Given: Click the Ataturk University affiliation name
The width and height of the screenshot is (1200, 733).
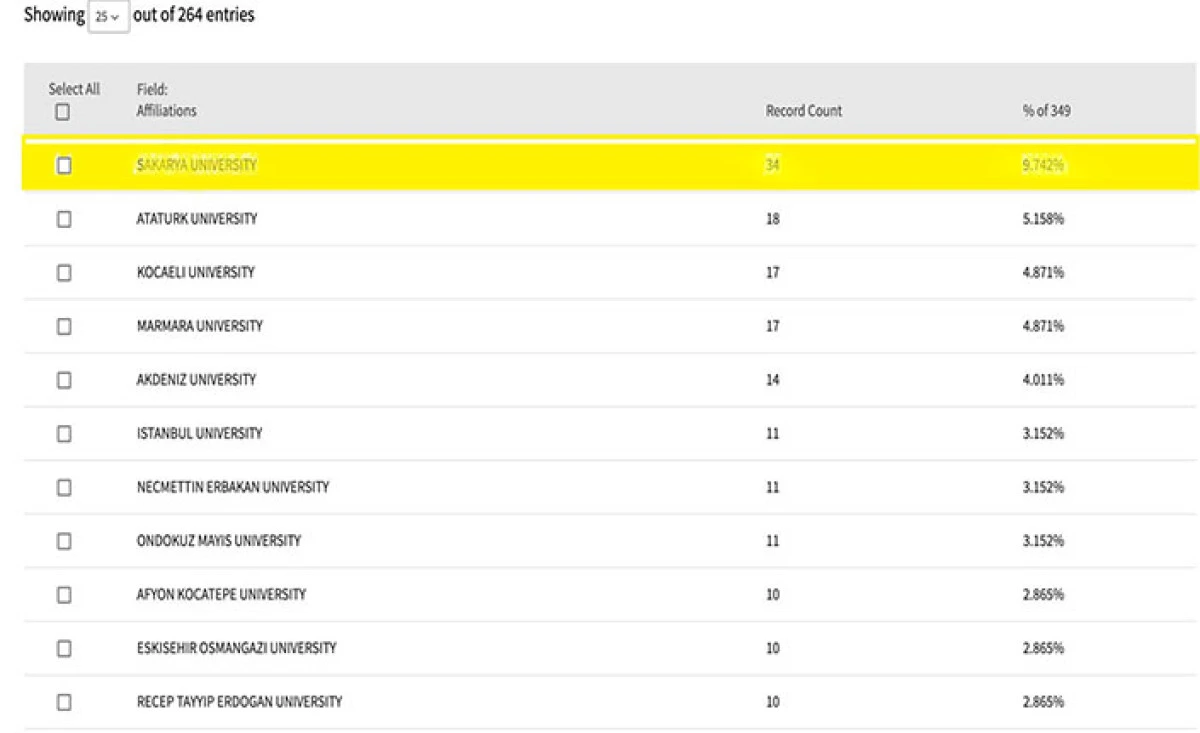Looking at the screenshot, I should pyautogui.click(x=196, y=219).
